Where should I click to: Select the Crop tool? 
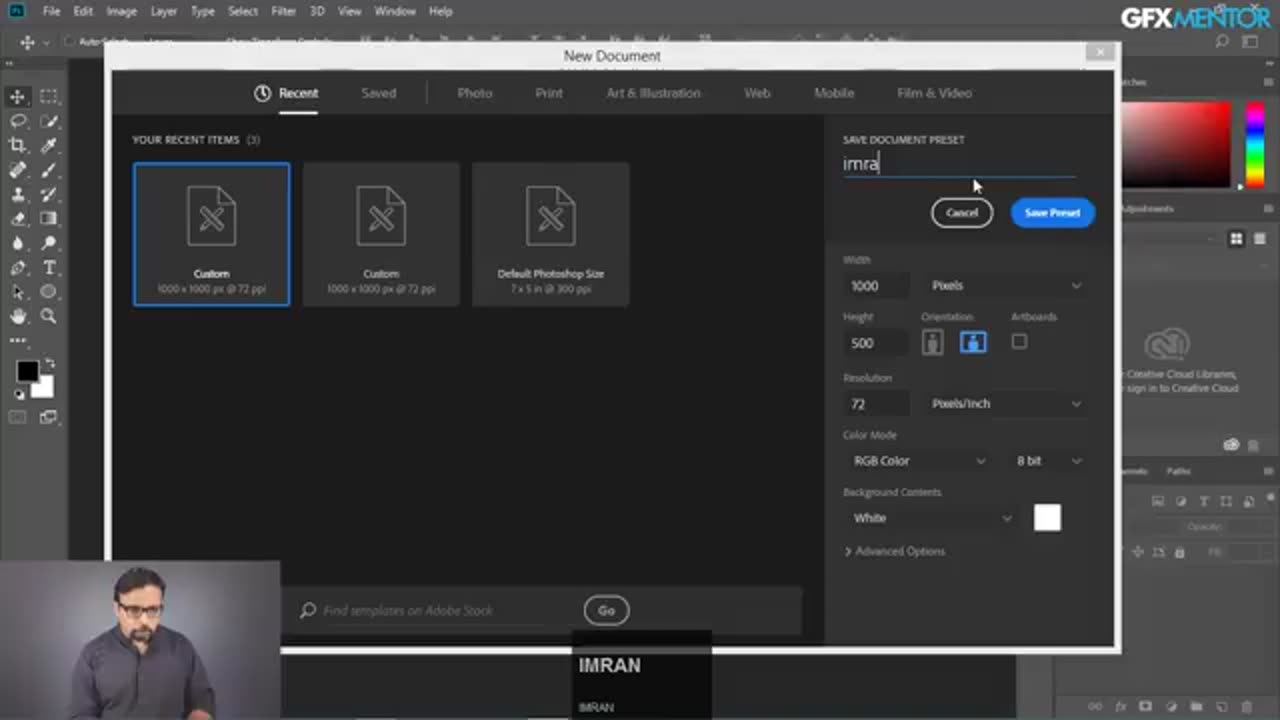(x=18, y=145)
